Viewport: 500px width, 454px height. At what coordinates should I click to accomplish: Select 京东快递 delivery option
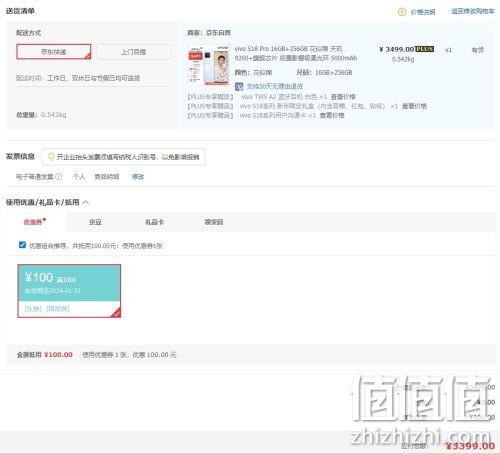(x=54, y=52)
